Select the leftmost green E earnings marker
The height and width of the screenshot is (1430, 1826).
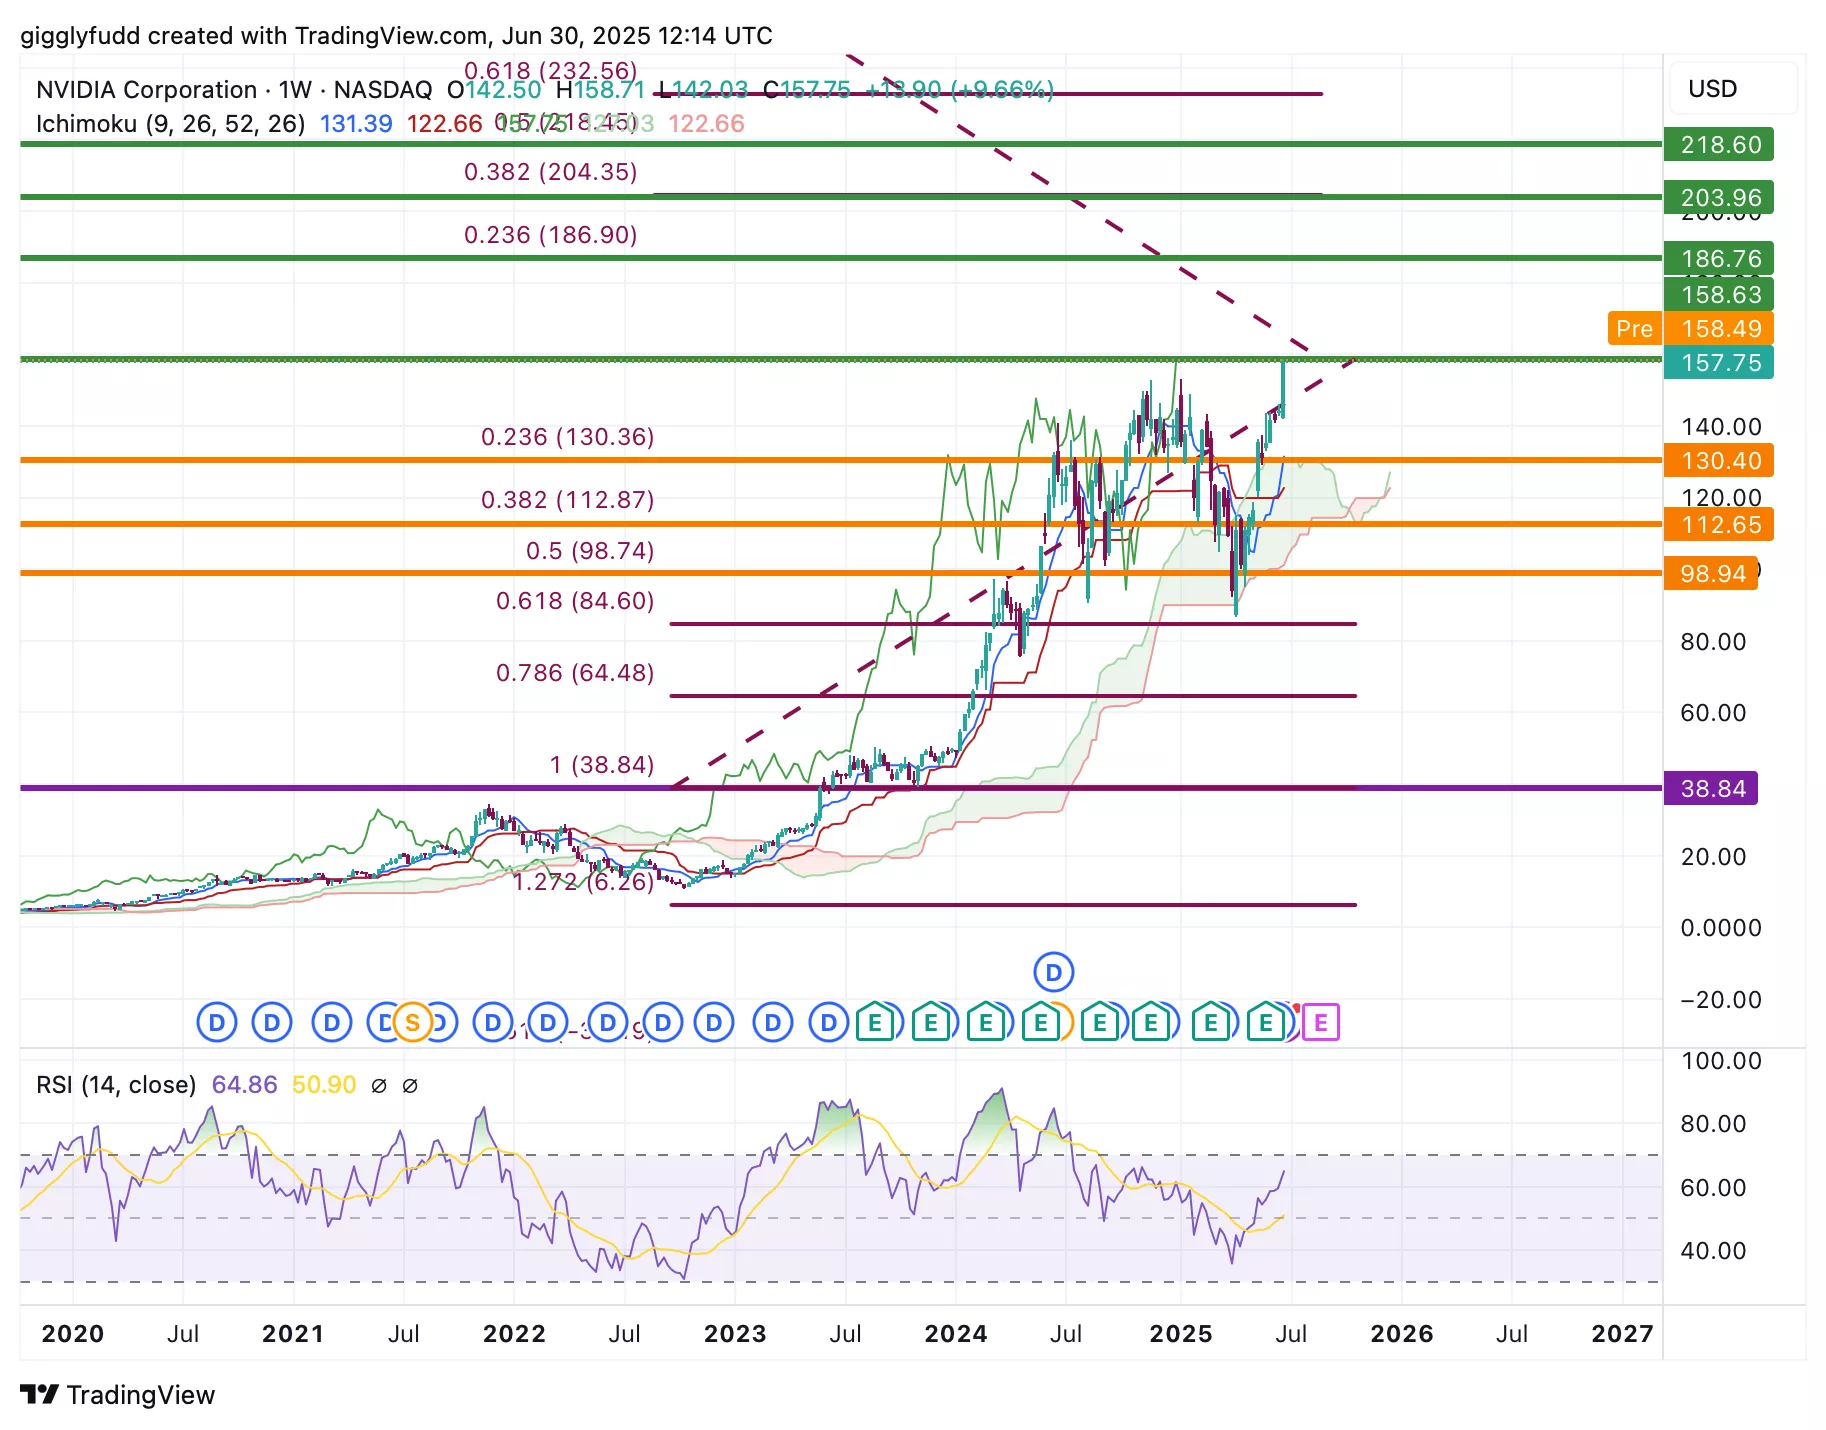click(875, 1023)
